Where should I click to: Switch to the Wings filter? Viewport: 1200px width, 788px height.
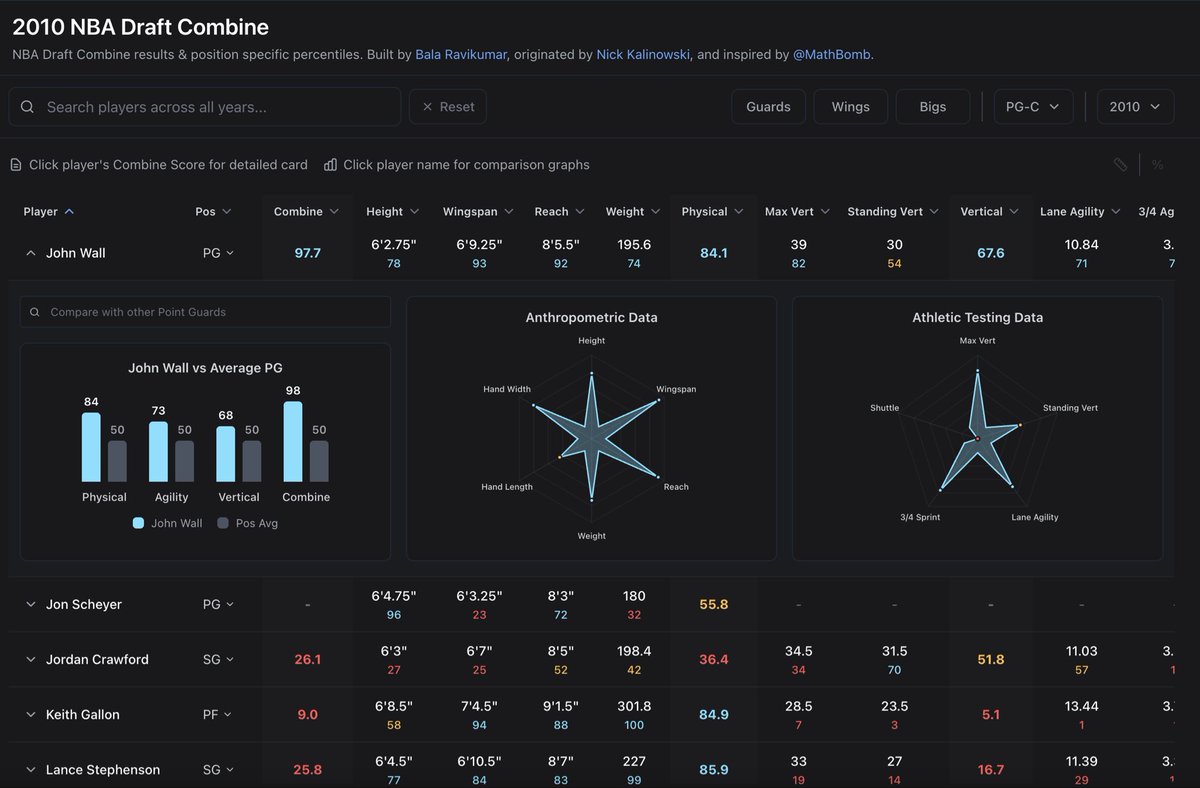[850, 105]
